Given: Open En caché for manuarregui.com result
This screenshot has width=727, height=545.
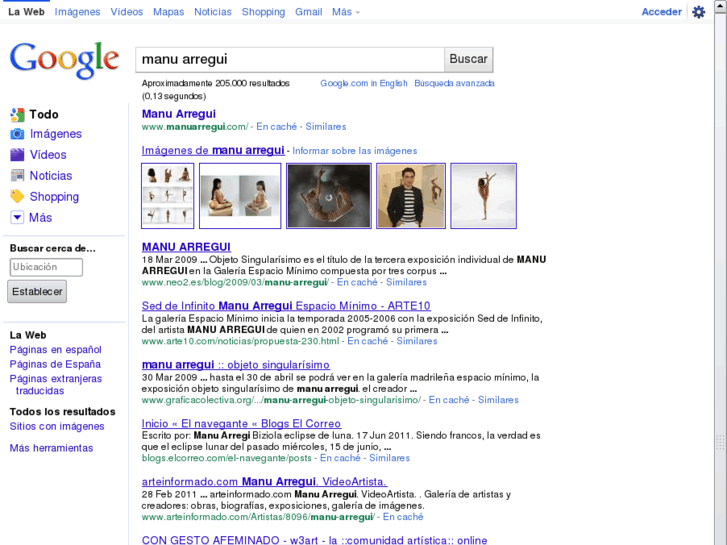Looking at the screenshot, I should pyautogui.click(x=277, y=127).
